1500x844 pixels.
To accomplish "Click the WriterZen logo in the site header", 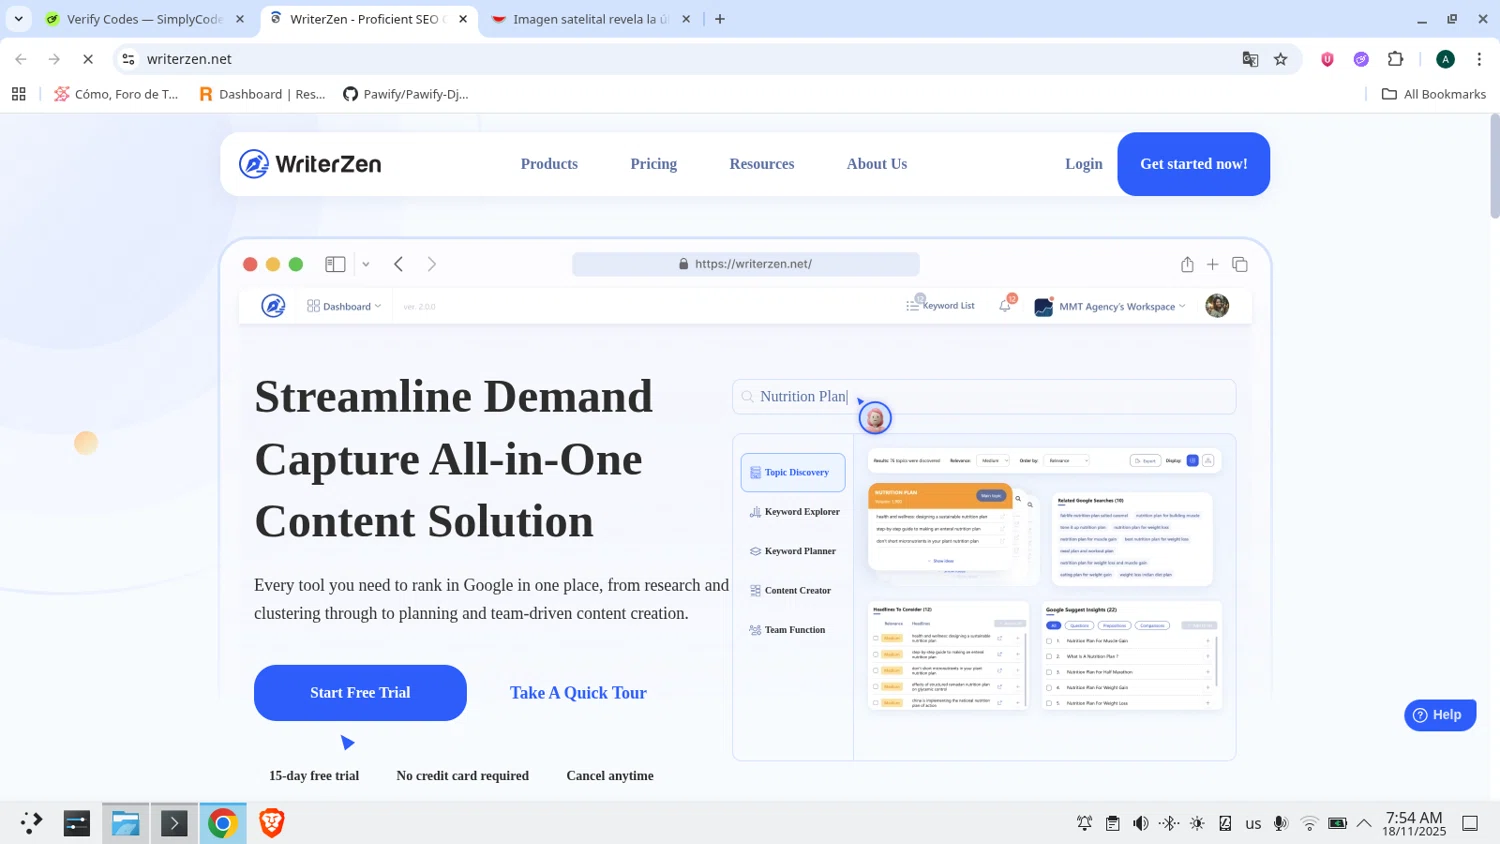I will [x=310, y=164].
